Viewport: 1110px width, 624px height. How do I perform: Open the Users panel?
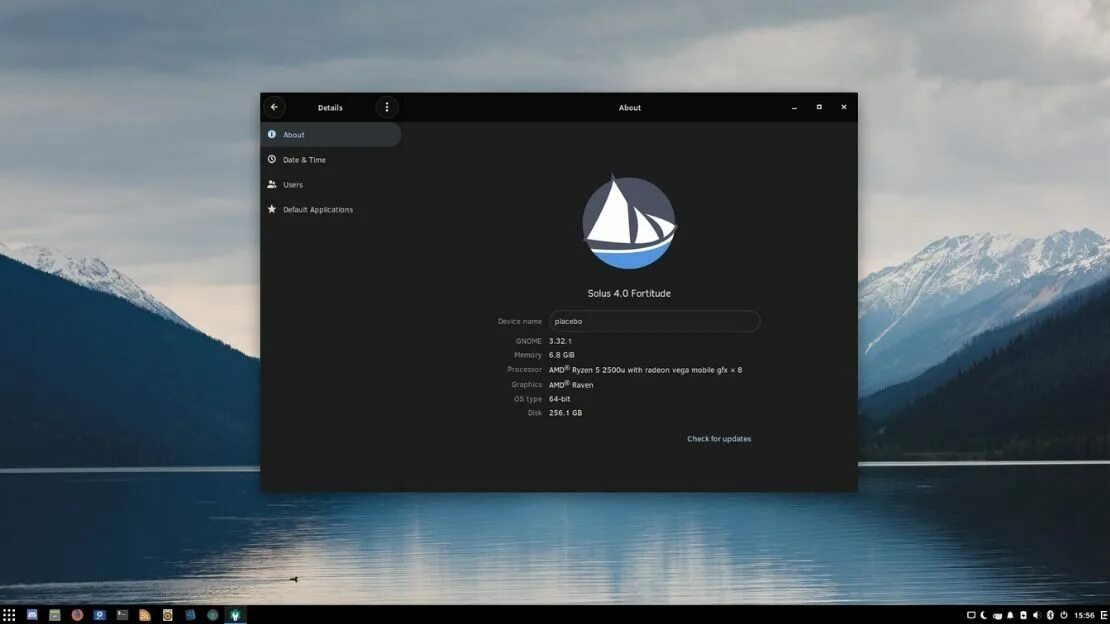331,184
